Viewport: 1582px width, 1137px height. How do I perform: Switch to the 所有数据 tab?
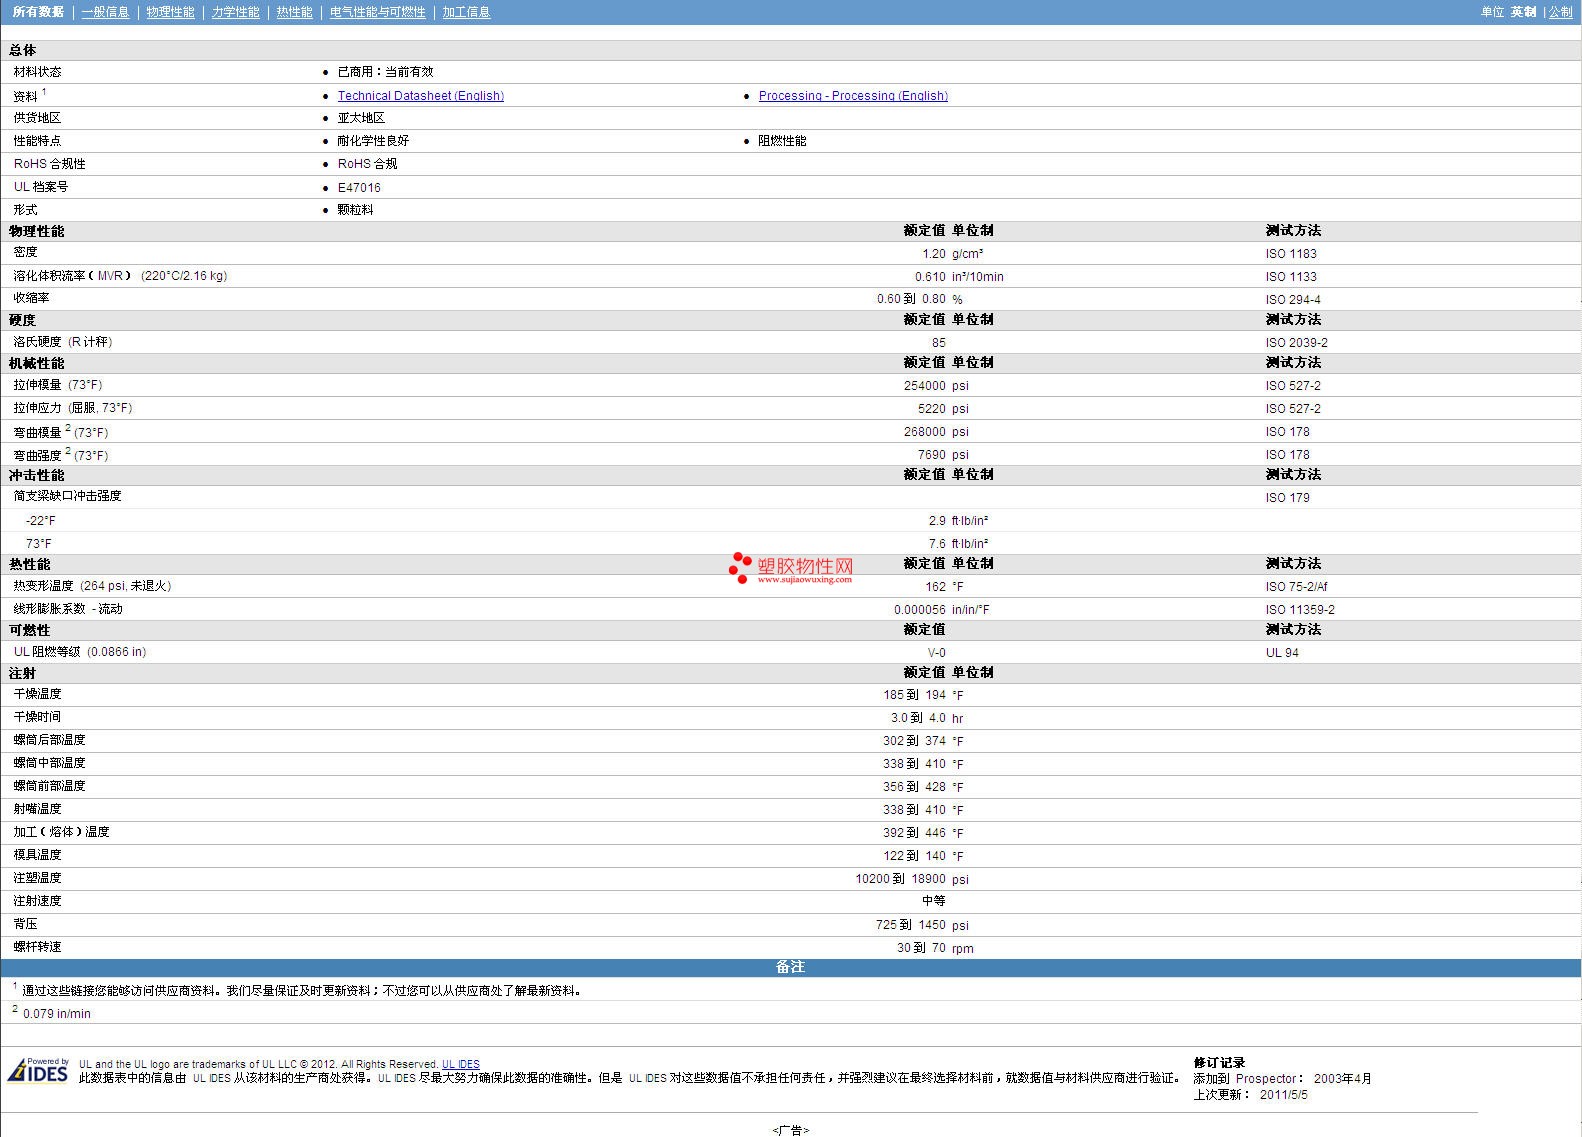tap(38, 12)
